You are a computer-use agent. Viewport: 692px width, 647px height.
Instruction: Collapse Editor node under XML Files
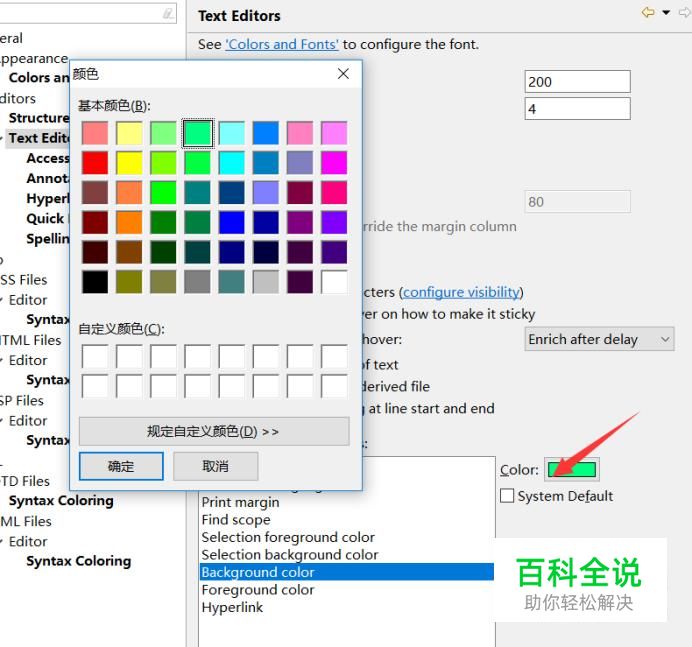pos(2,542)
